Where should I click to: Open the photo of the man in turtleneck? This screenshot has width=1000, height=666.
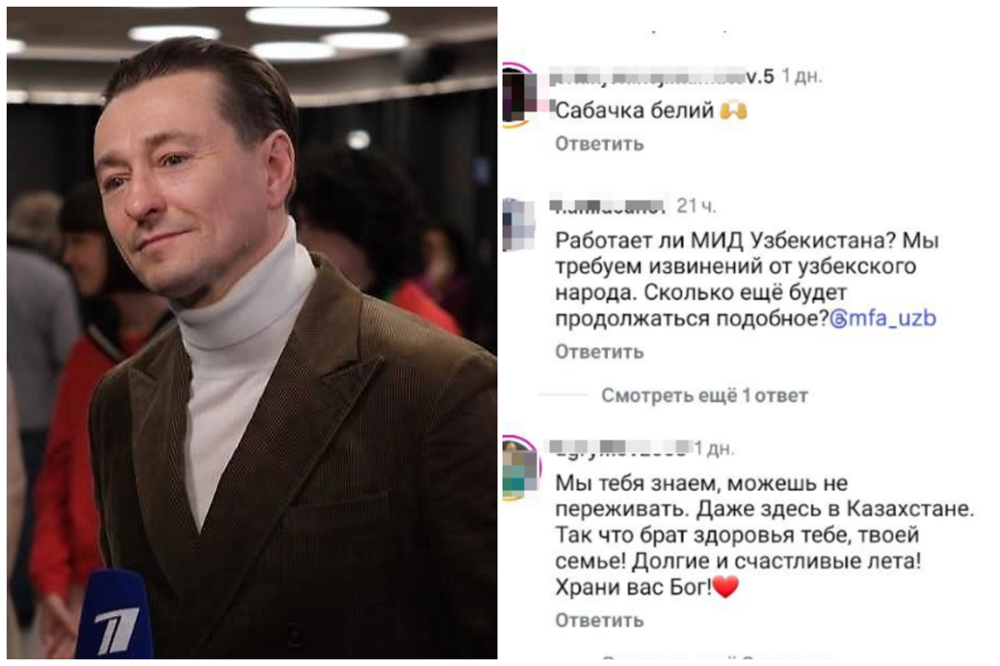(x=253, y=333)
